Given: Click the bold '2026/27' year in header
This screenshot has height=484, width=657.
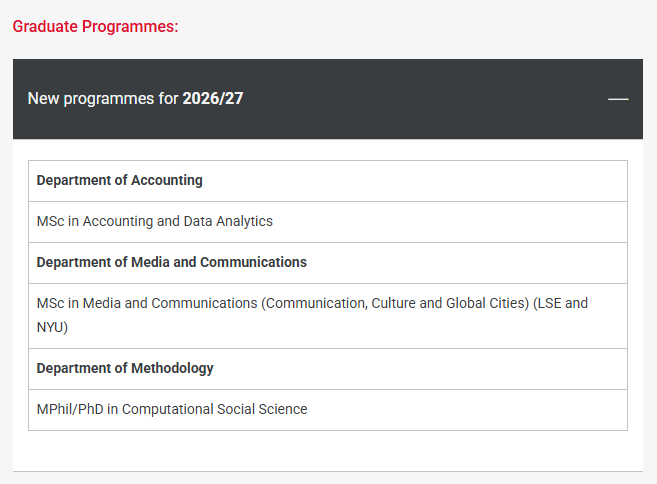Looking at the screenshot, I should point(212,99).
